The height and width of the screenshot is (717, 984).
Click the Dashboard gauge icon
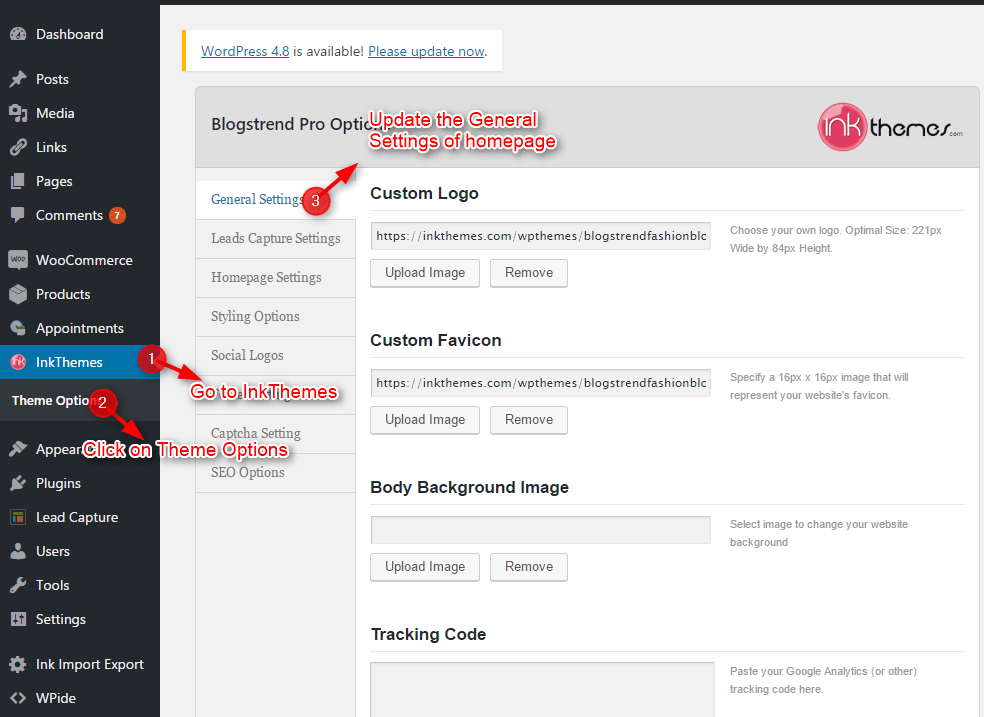tap(18, 34)
